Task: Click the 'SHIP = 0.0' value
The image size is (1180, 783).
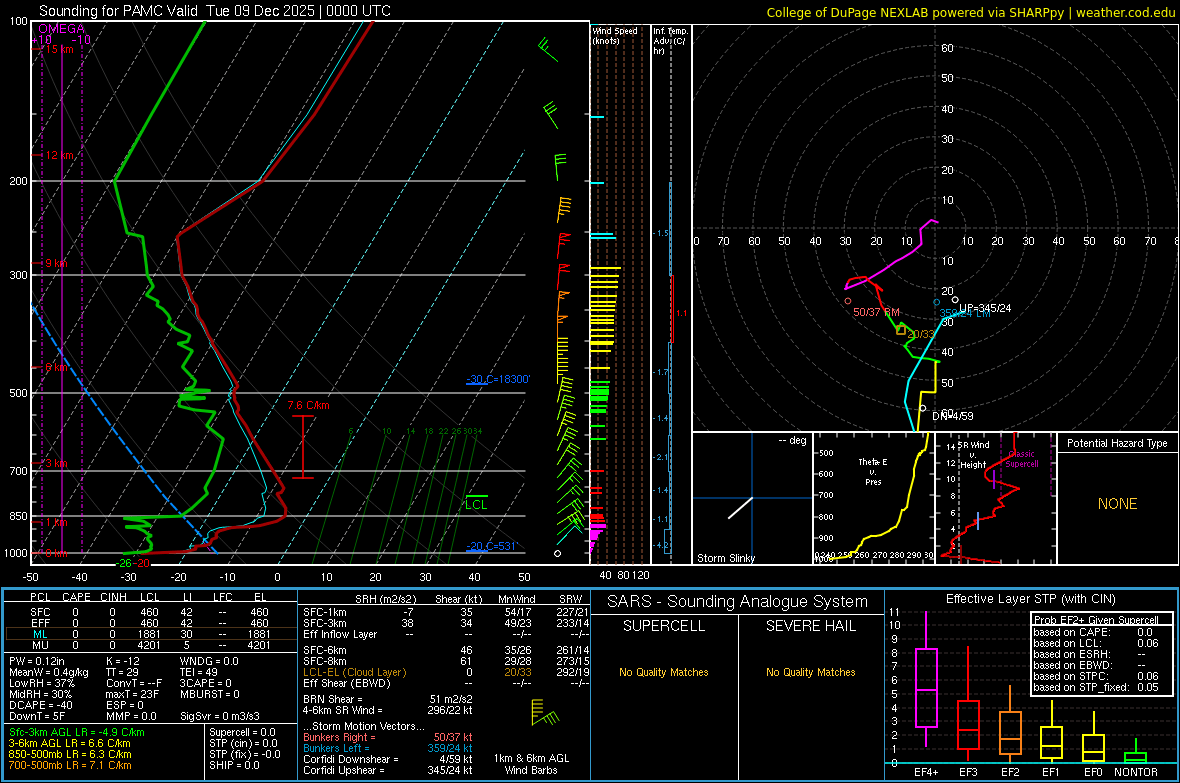Action: [x=234, y=766]
